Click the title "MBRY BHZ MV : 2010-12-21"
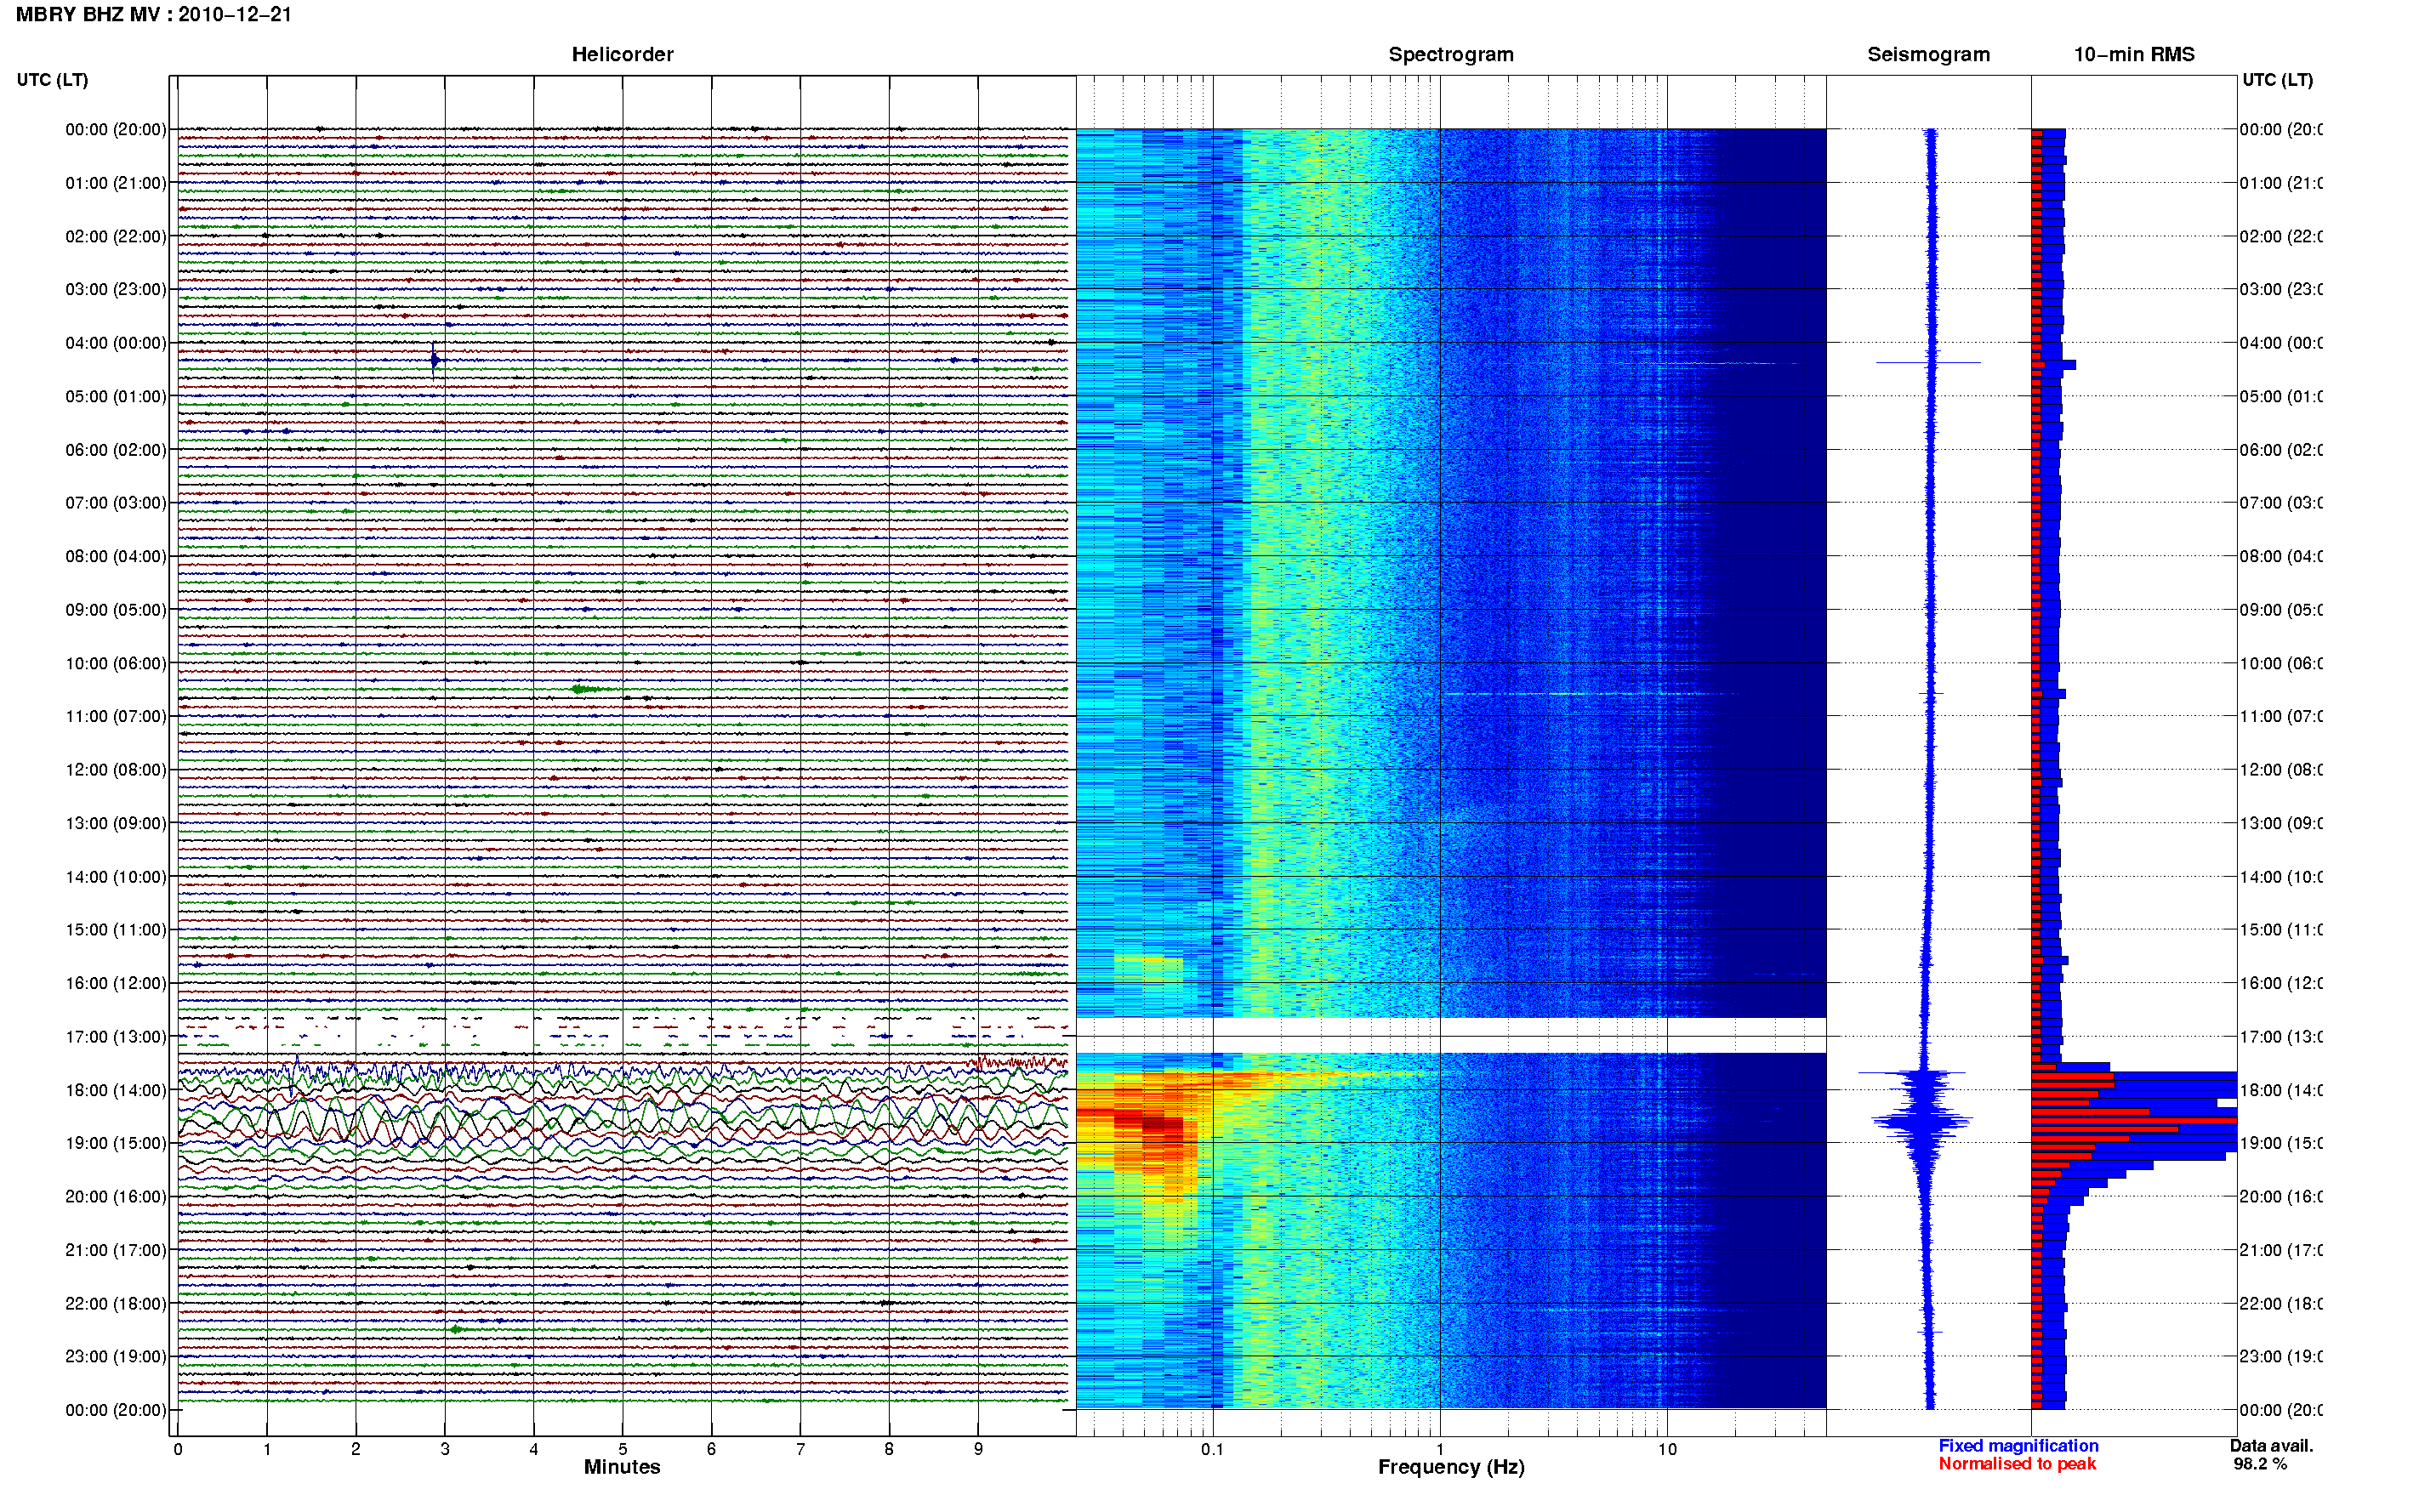2419x1512 pixels. tap(153, 14)
